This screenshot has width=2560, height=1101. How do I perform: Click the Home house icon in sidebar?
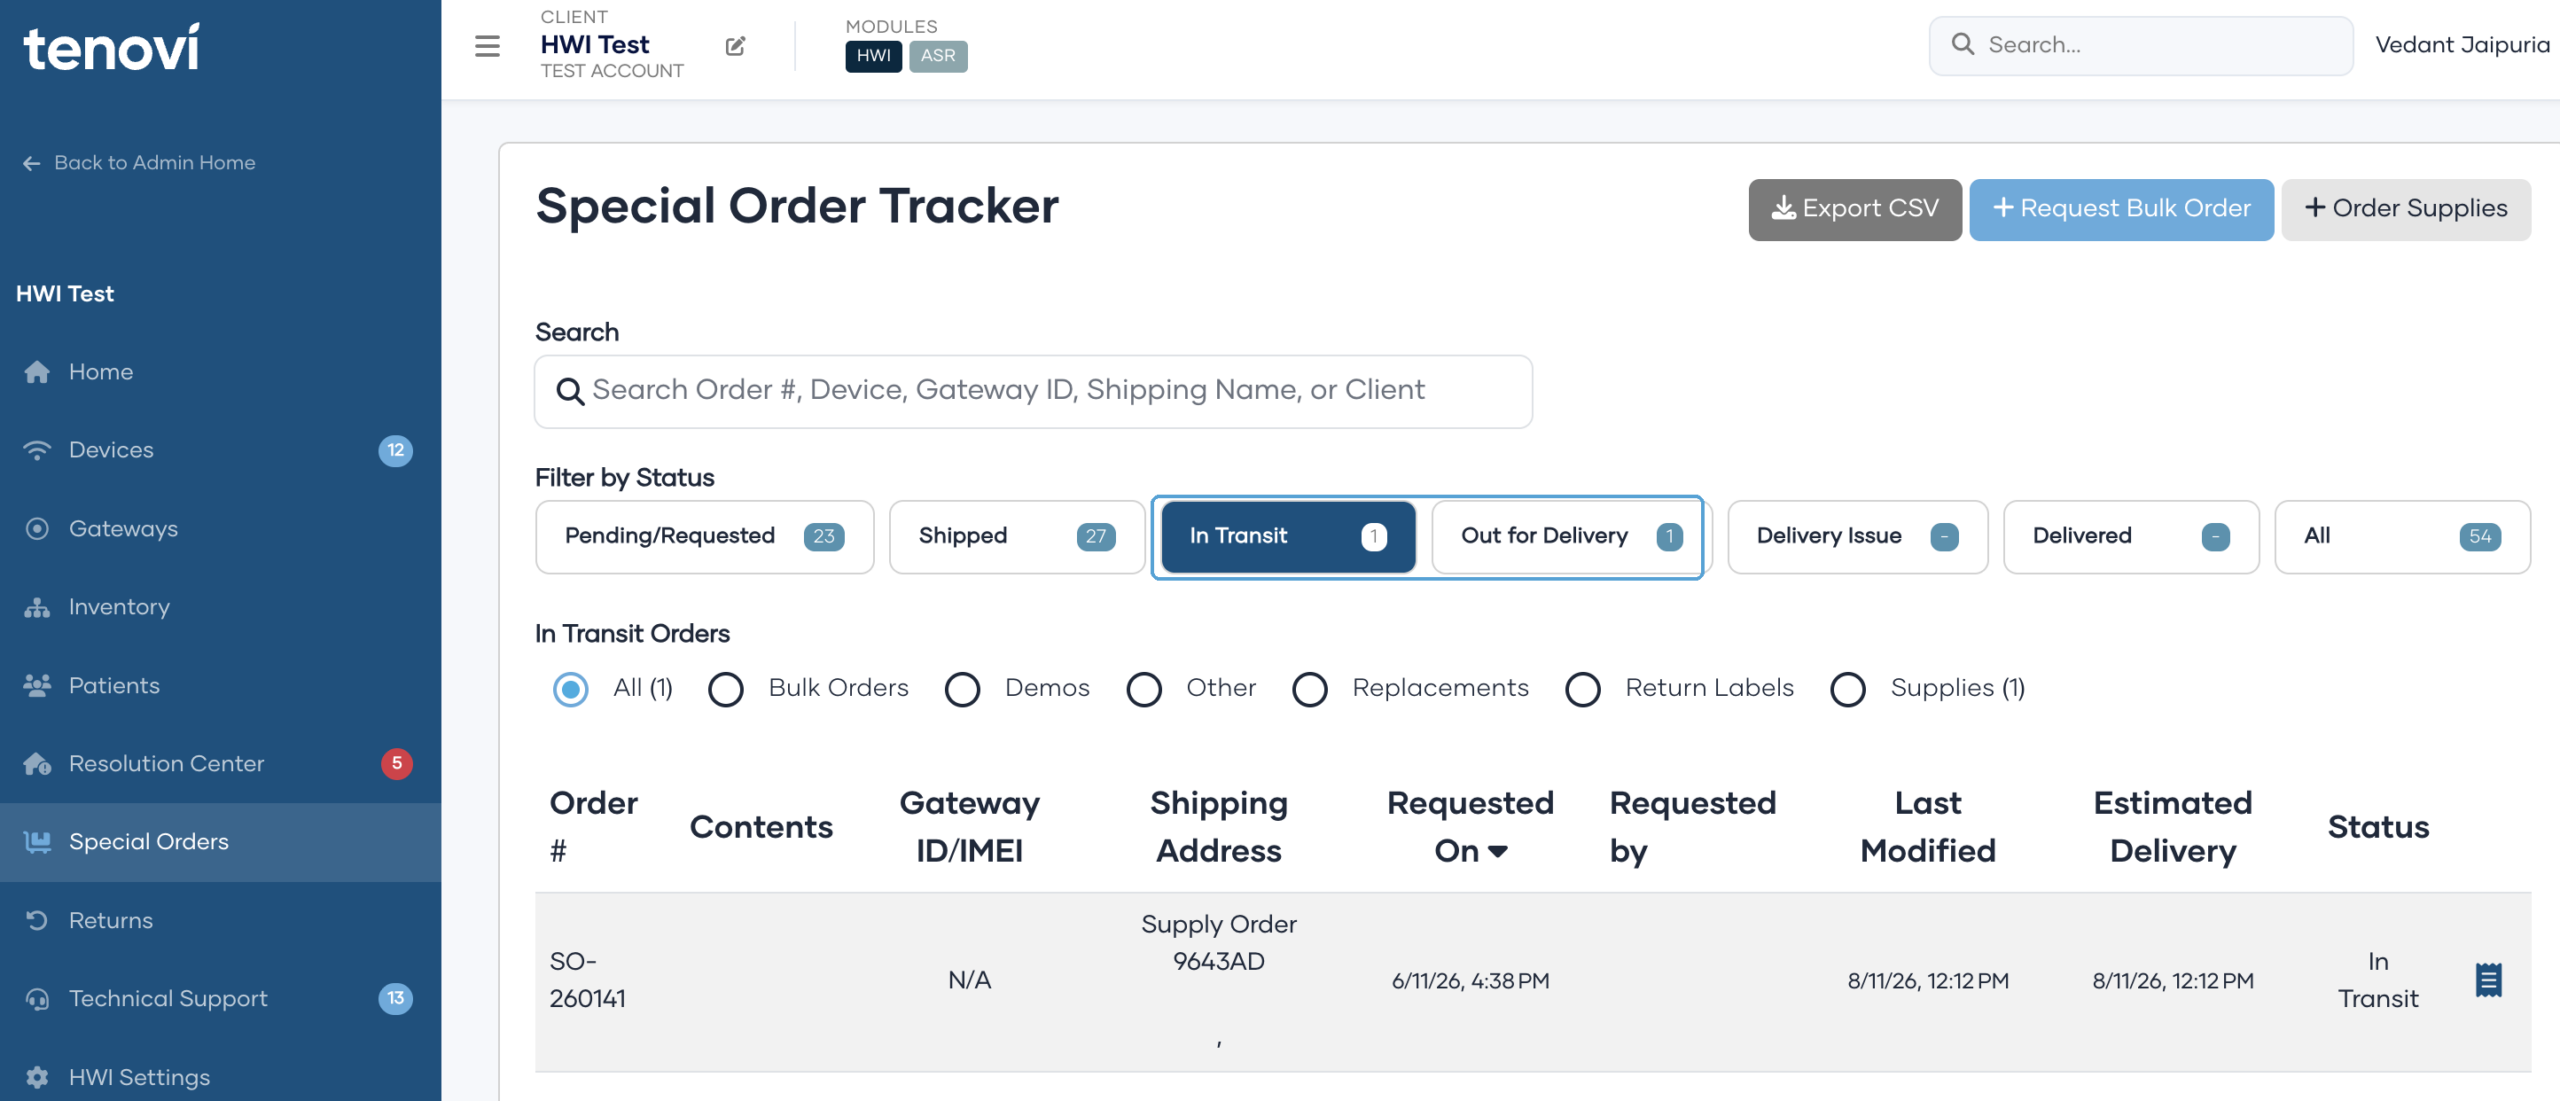click(x=37, y=372)
